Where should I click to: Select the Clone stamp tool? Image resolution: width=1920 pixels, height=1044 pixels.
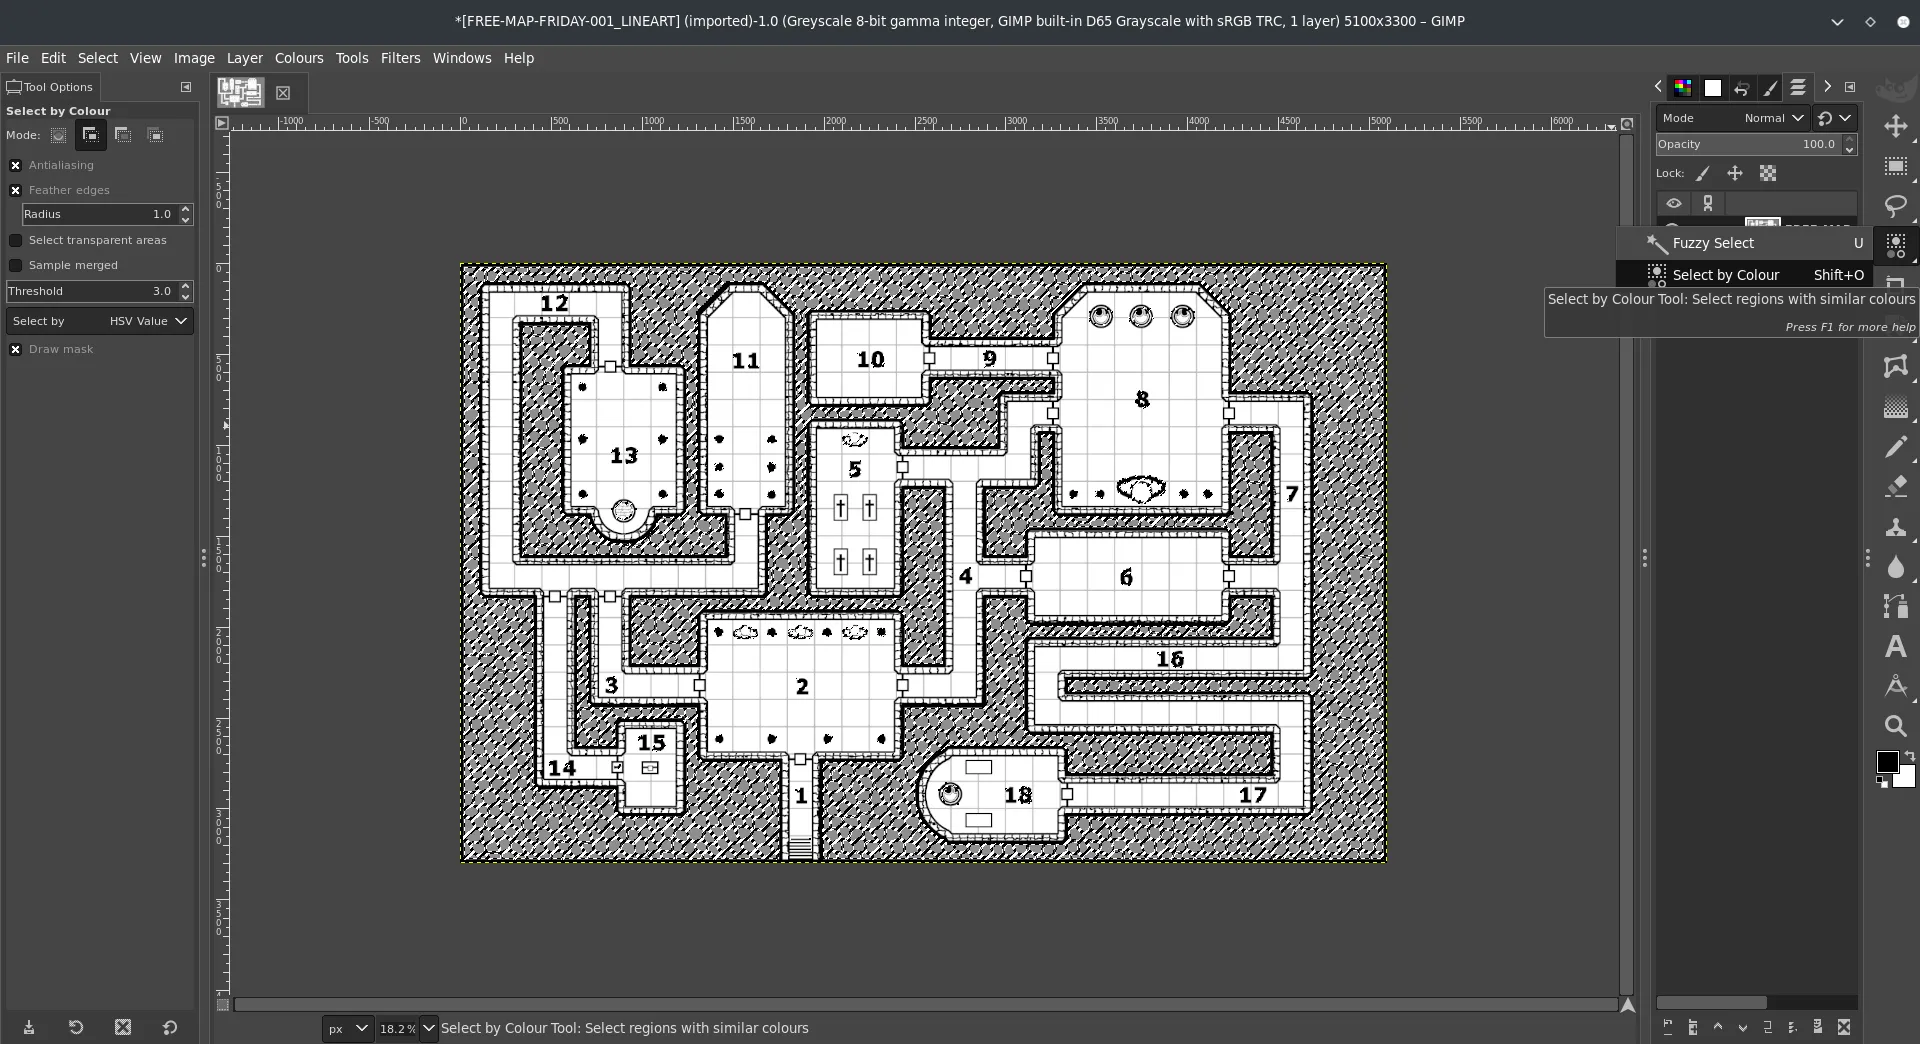(1895, 527)
